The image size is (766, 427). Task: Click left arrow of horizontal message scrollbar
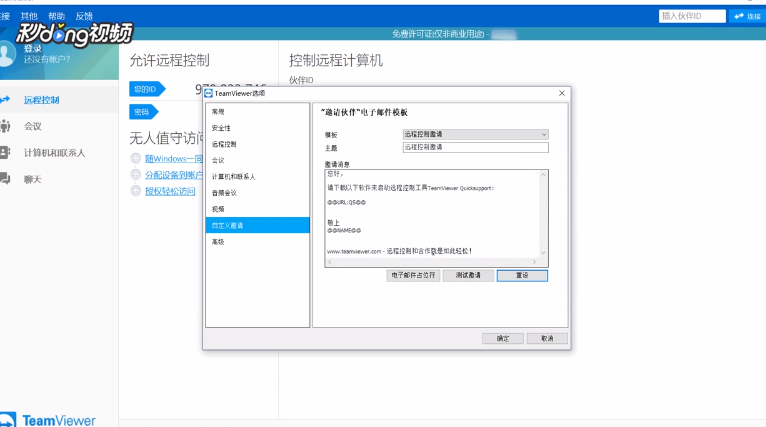point(330,262)
